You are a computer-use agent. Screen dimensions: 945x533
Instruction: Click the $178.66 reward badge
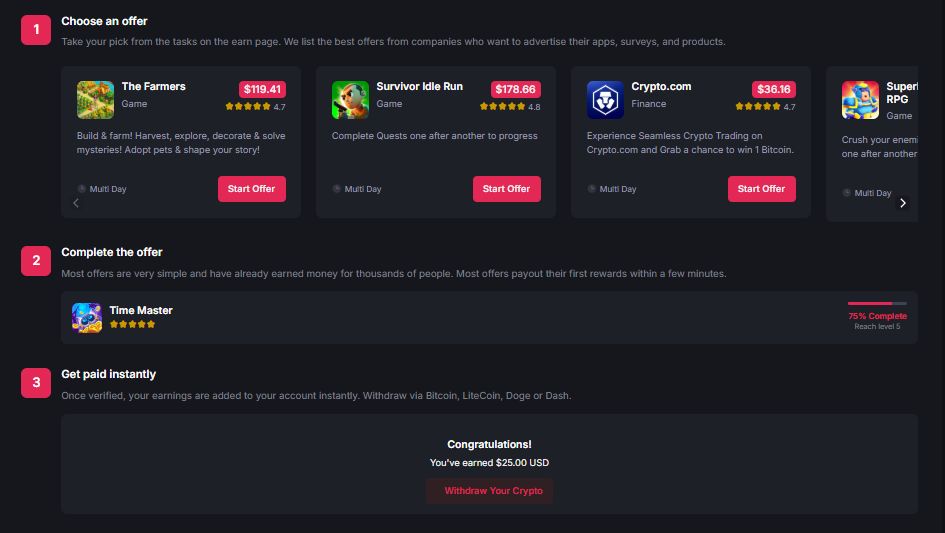516,89
